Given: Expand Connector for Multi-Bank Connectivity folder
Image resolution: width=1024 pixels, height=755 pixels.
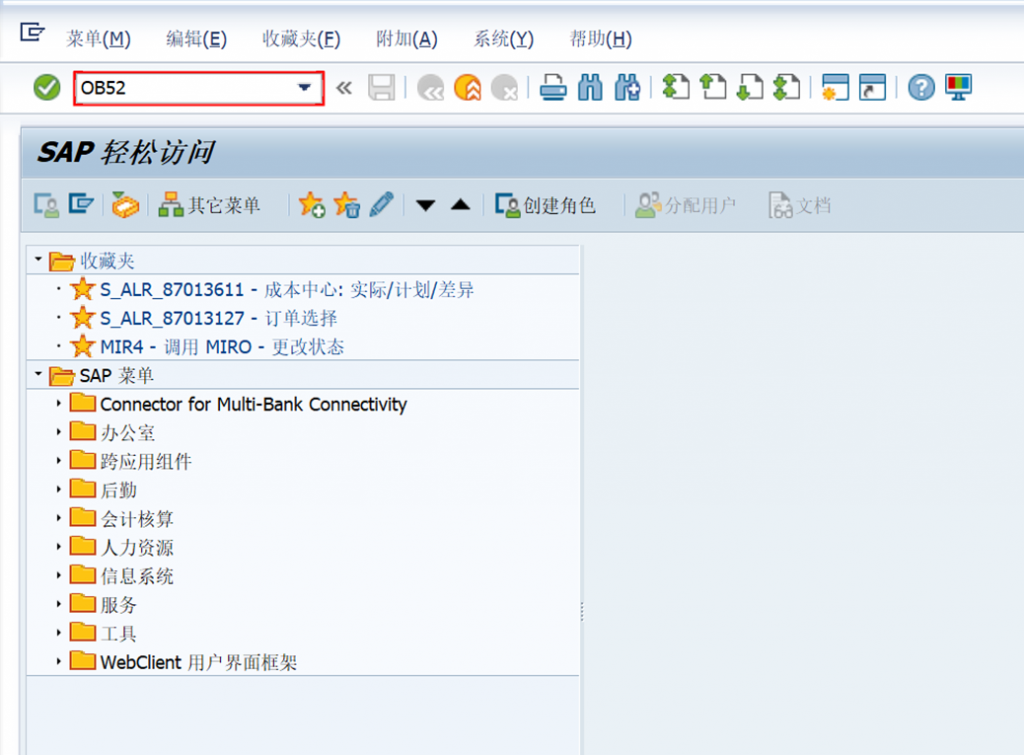Looking at the screenshot, I should [58, 404].
